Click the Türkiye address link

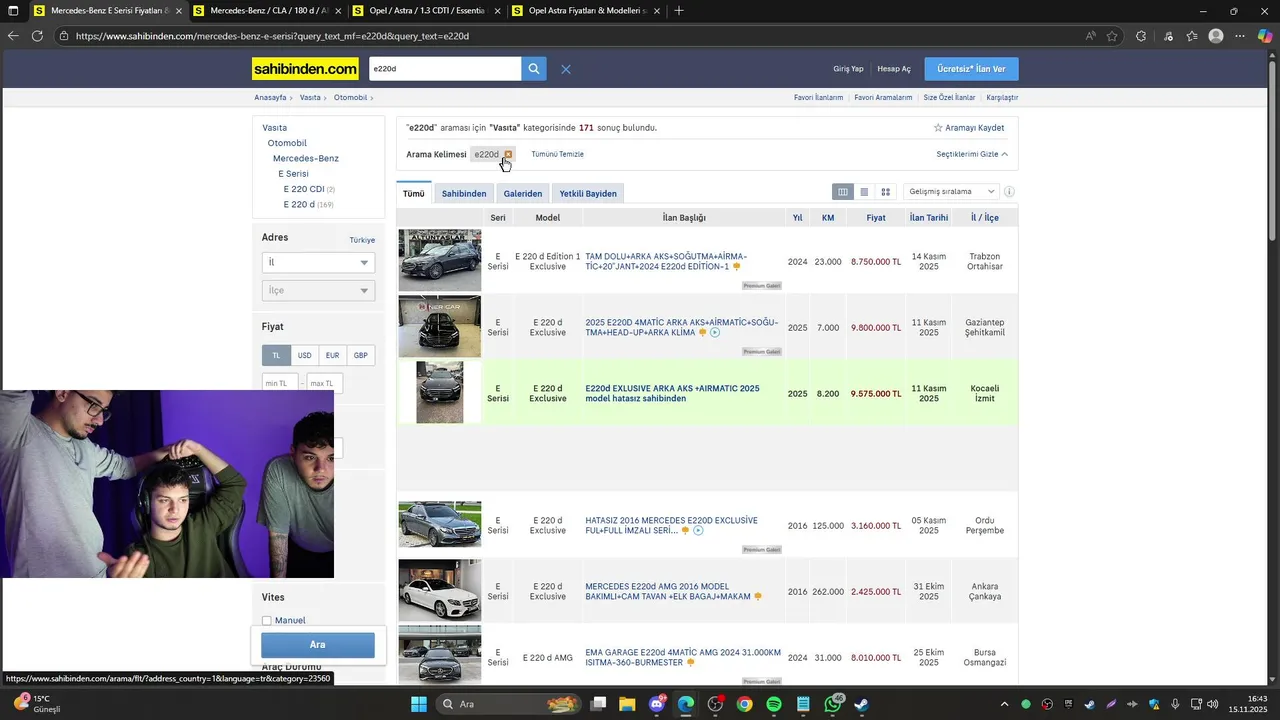(362, 240)
